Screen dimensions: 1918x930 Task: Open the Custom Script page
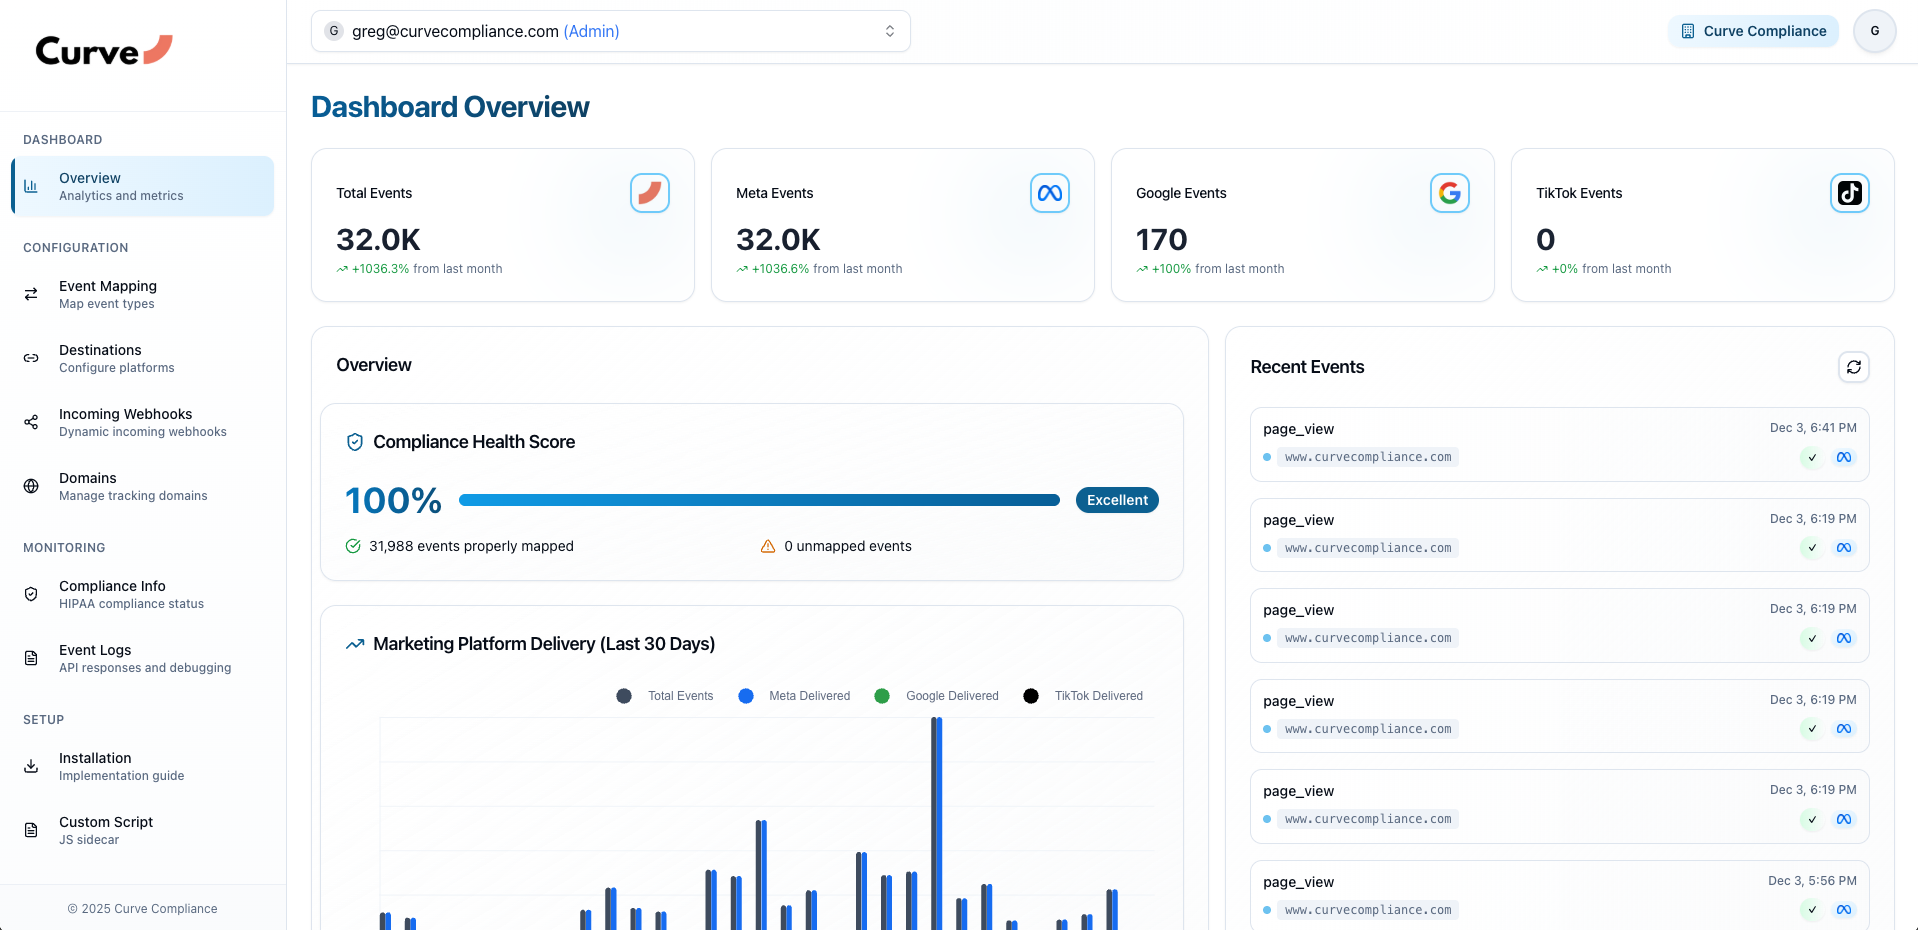[143, 830]
